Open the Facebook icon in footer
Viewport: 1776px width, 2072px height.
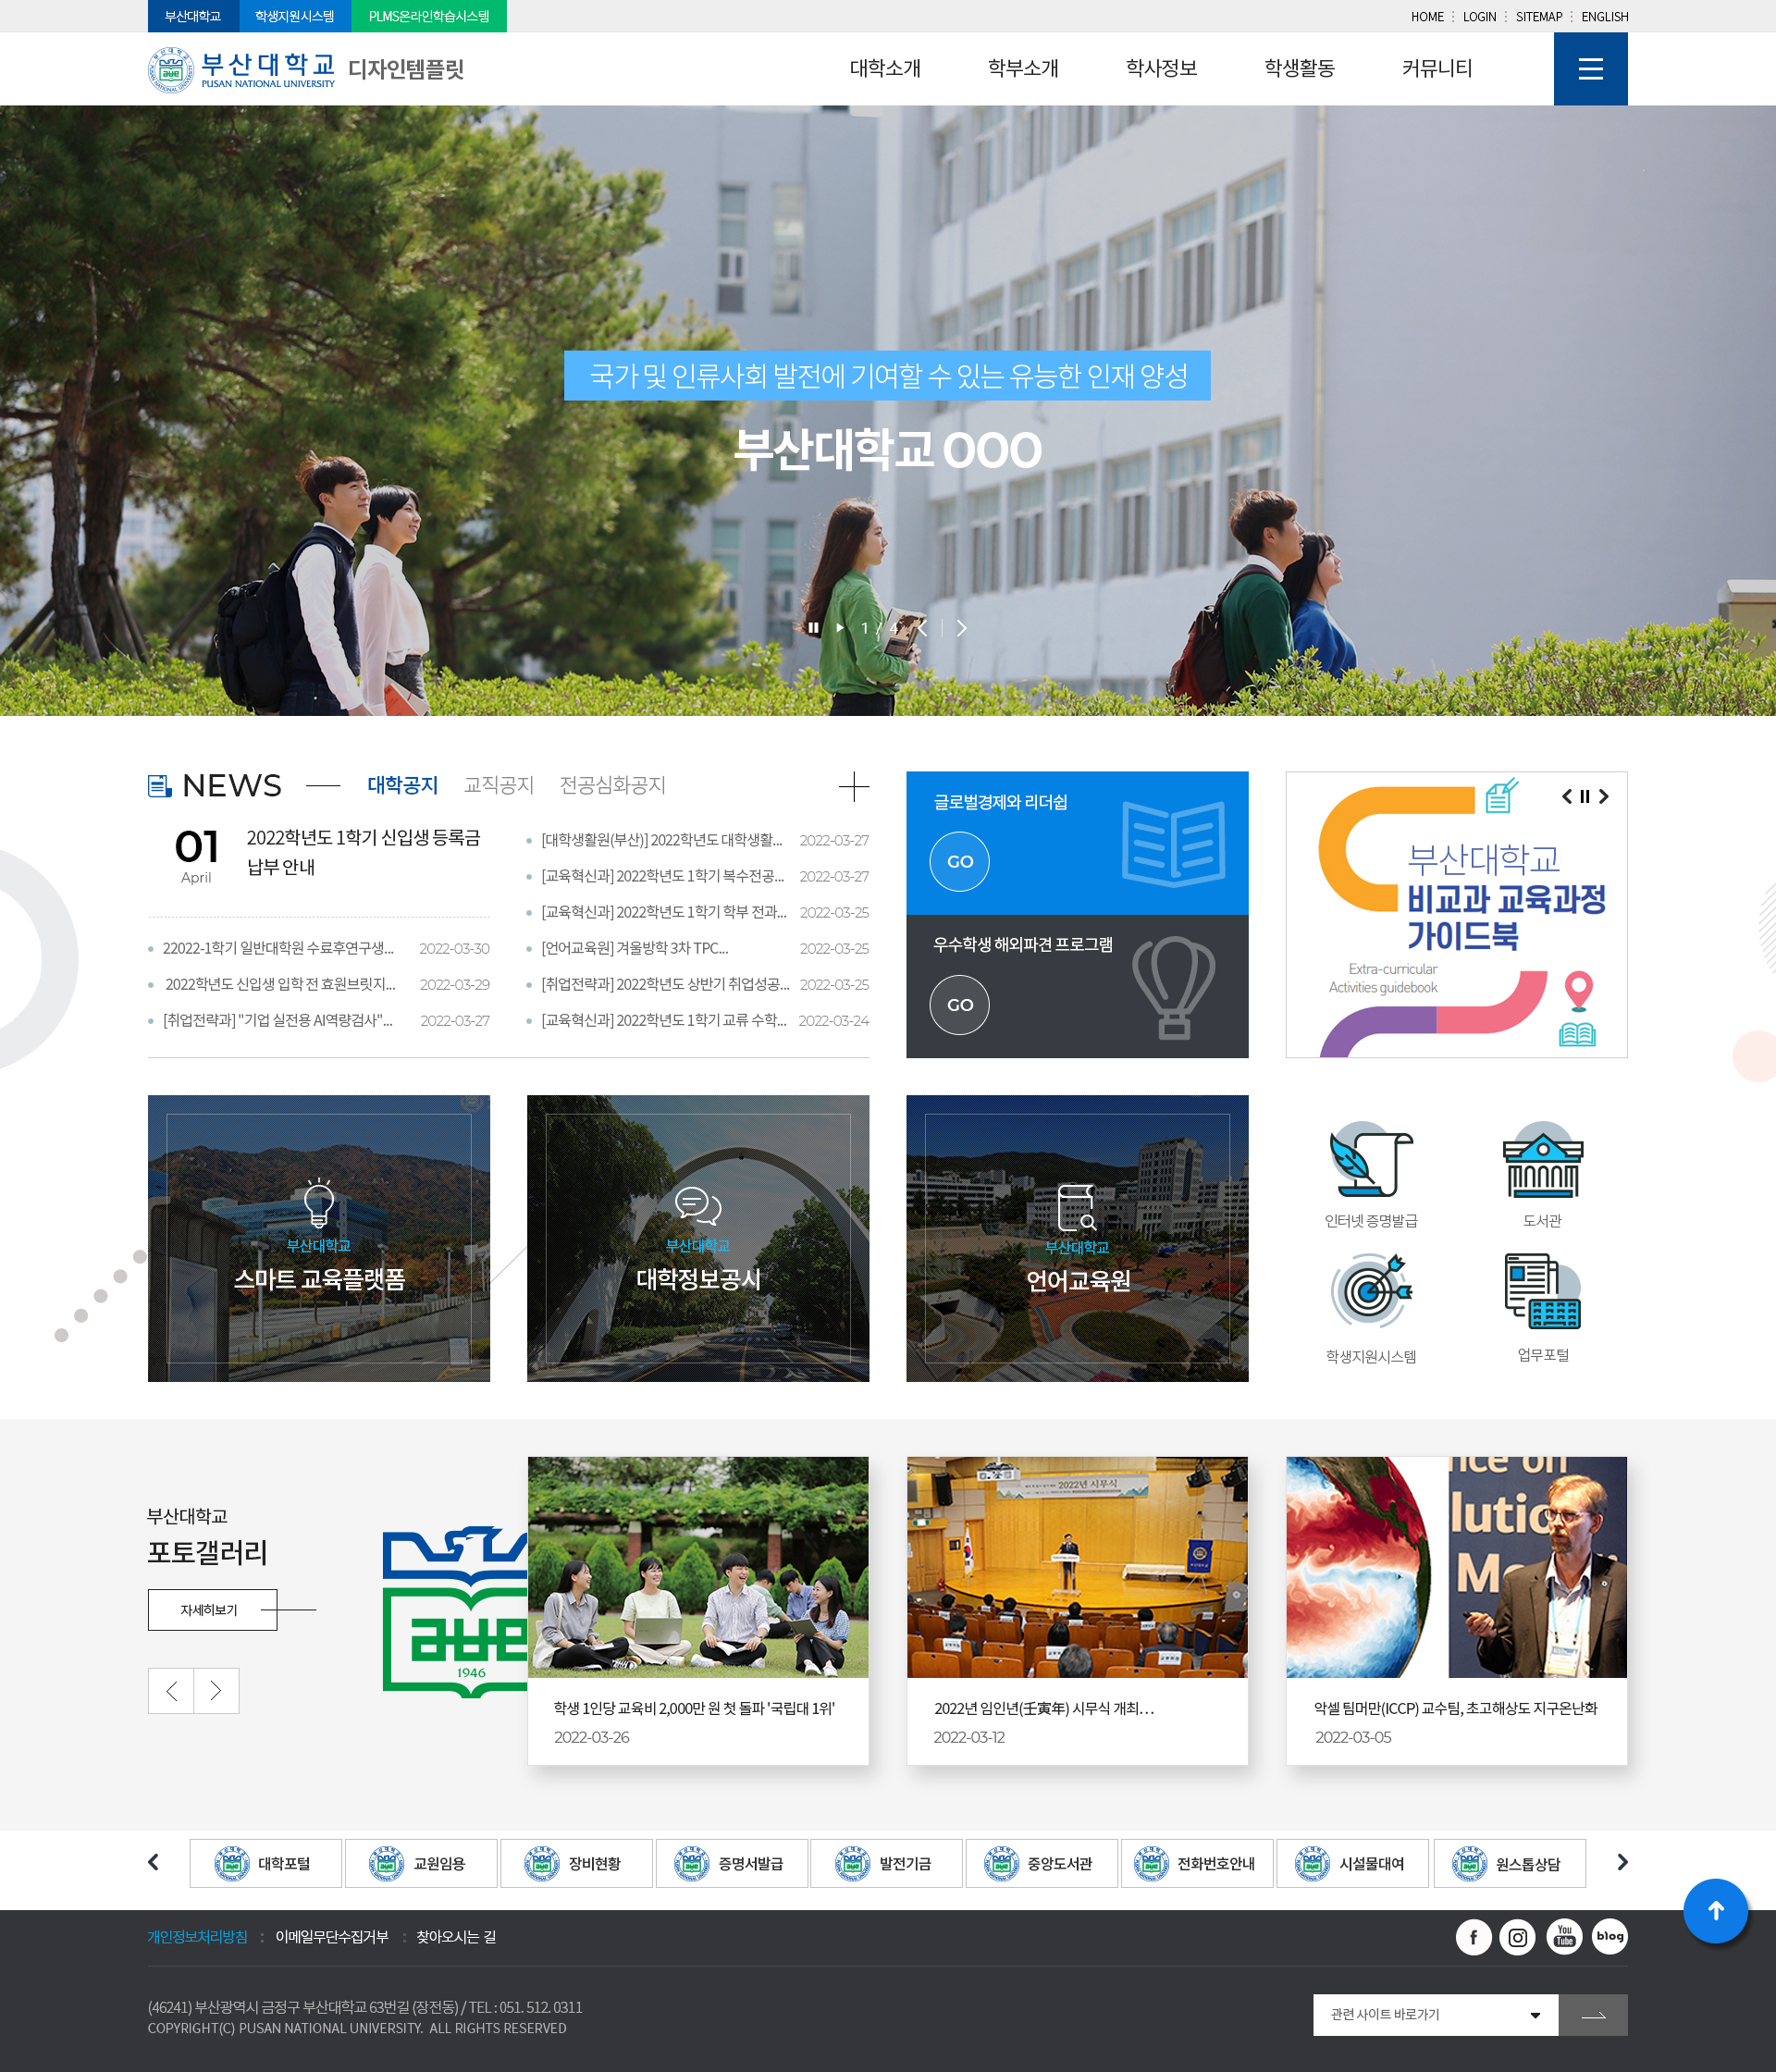[x=1473, y=1937]
